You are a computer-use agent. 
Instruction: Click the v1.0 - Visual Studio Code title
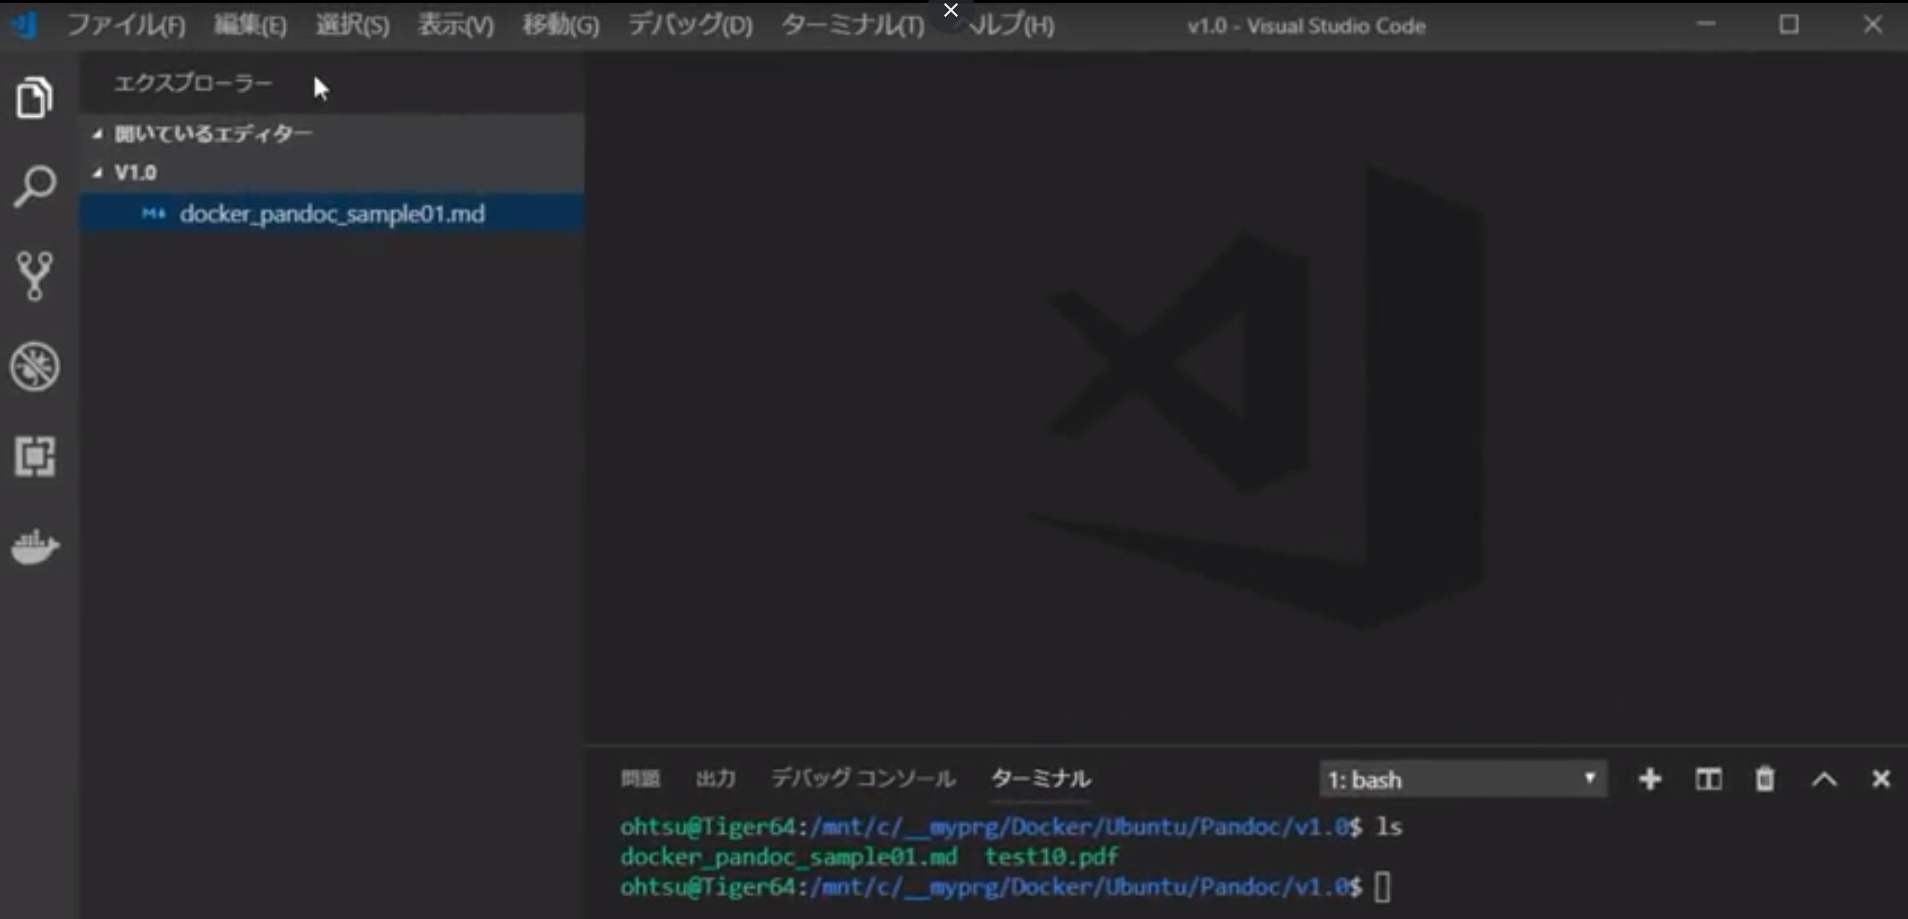[x=1306, y=26]
